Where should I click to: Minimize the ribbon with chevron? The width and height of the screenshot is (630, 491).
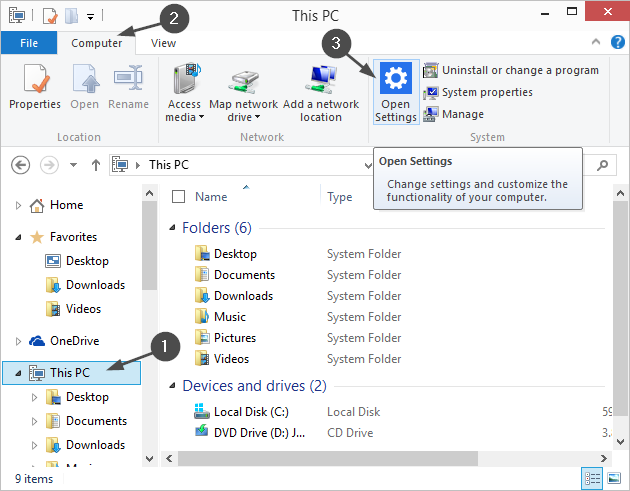596,42
